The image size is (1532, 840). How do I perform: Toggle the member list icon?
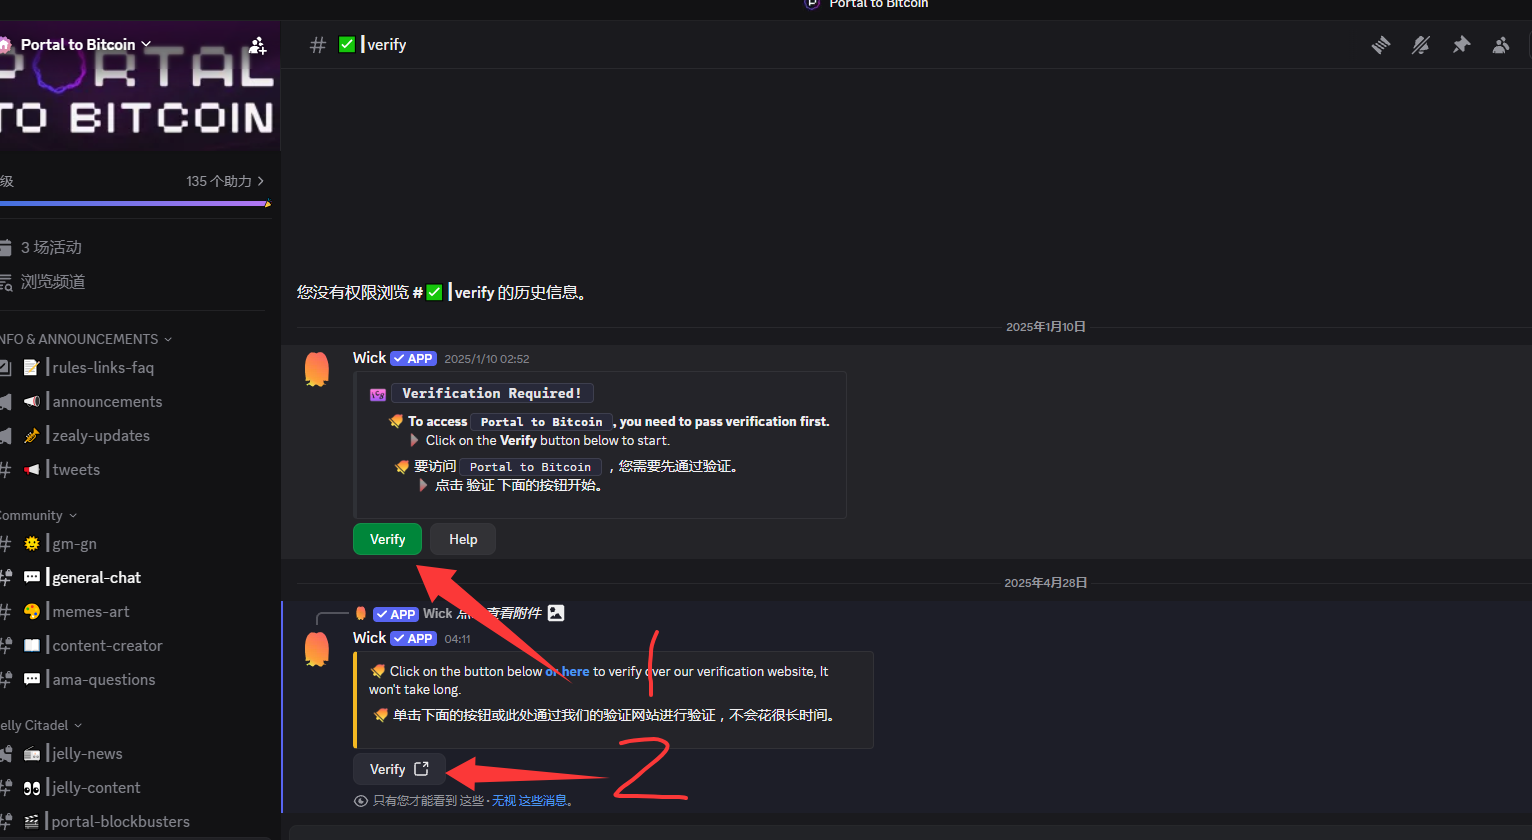1501,45
